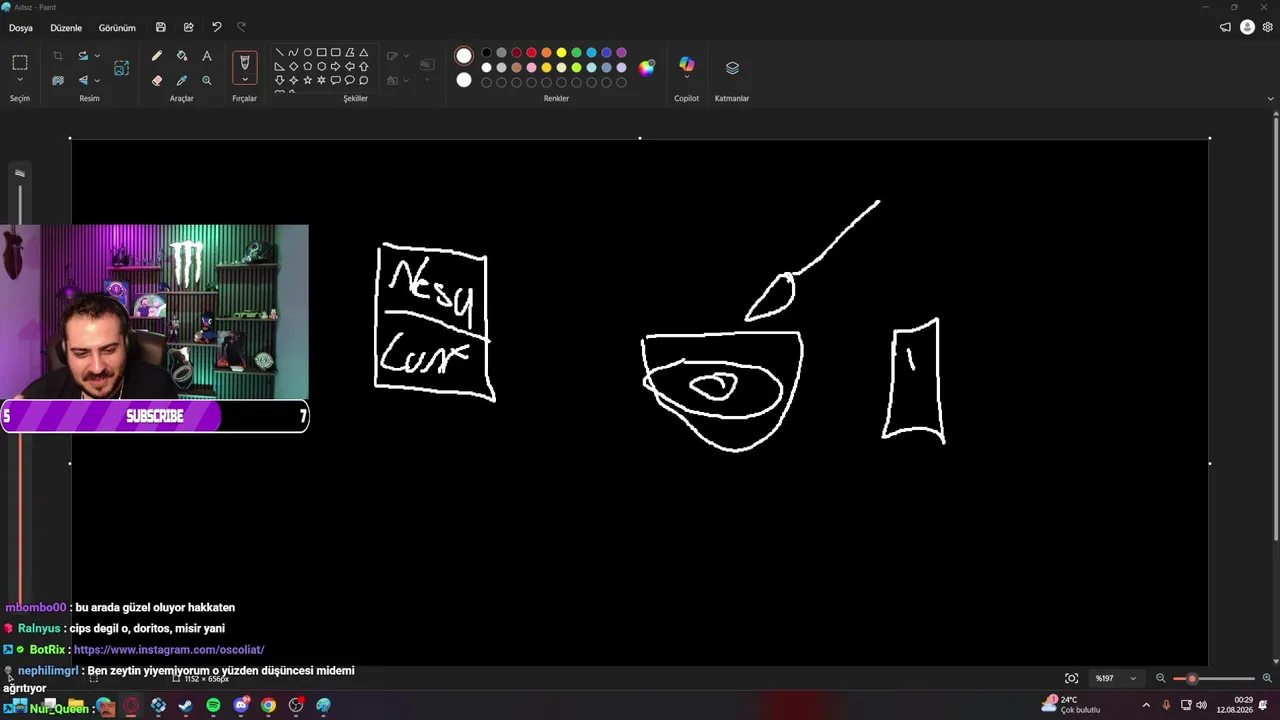Select the Magnifier tool
1280x720 pixels.
click(207, 80)
